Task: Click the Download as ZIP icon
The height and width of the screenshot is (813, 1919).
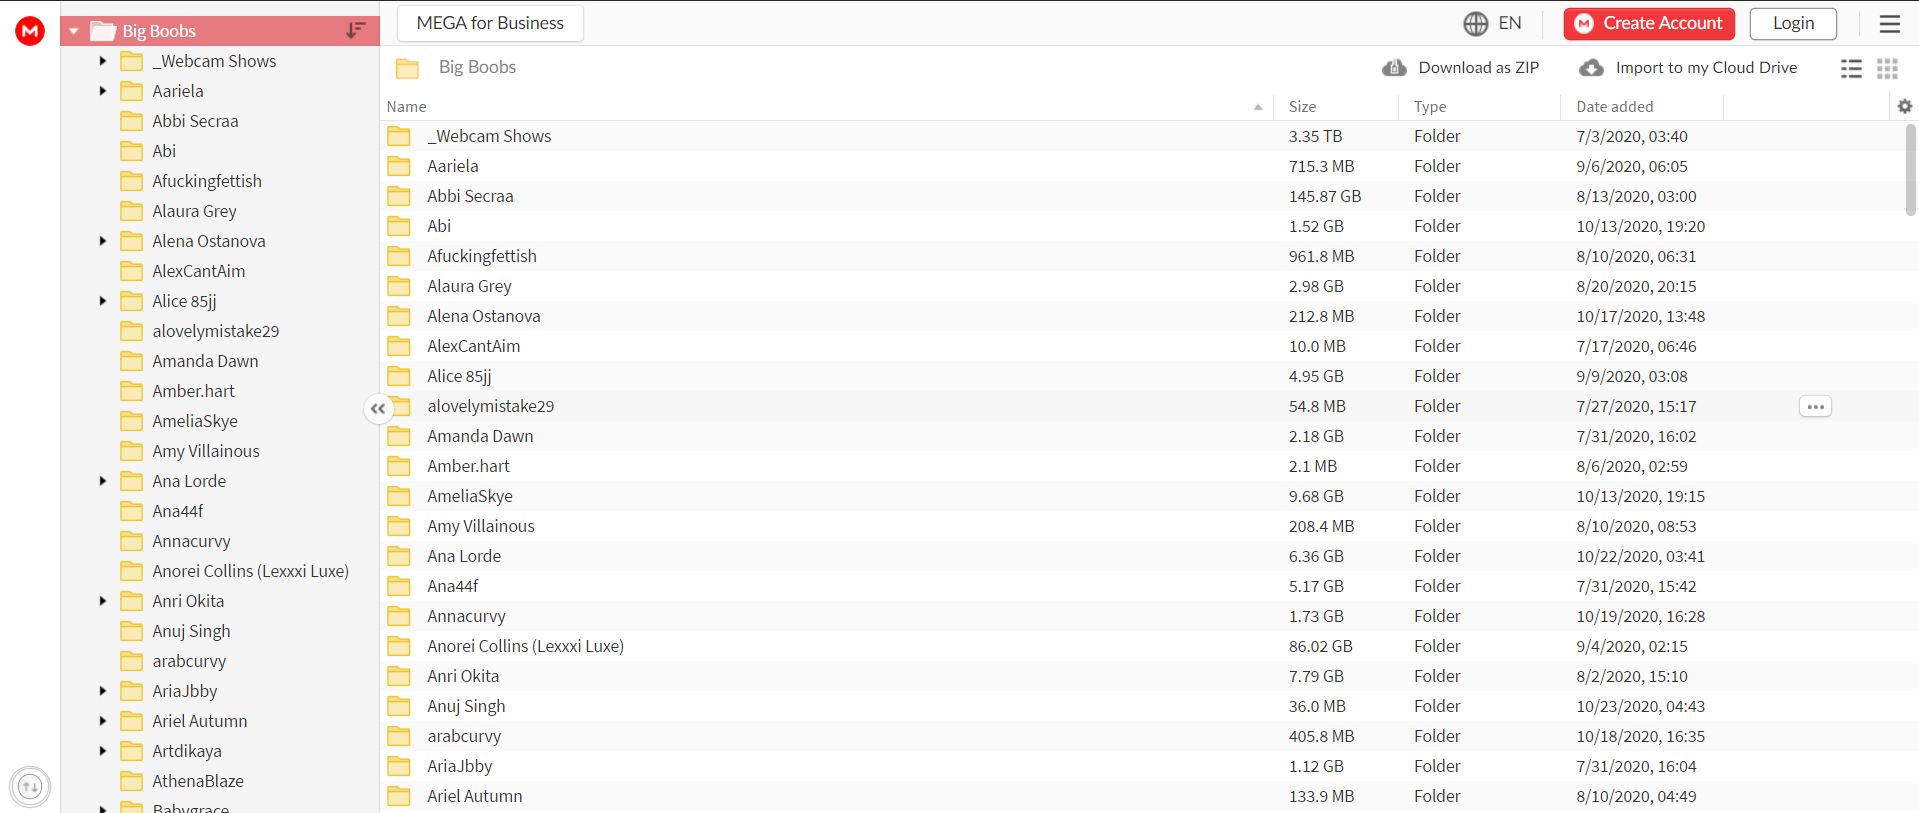Action: [1394, 68]
